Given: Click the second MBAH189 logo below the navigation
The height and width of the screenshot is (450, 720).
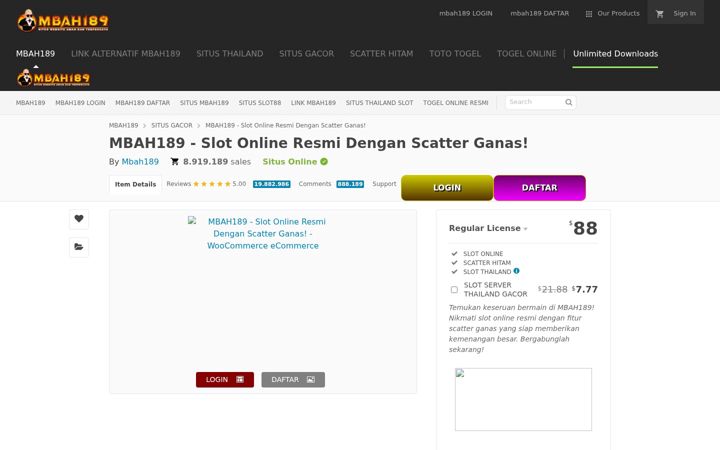Looking at the screenshot, I should coord(54,78).
